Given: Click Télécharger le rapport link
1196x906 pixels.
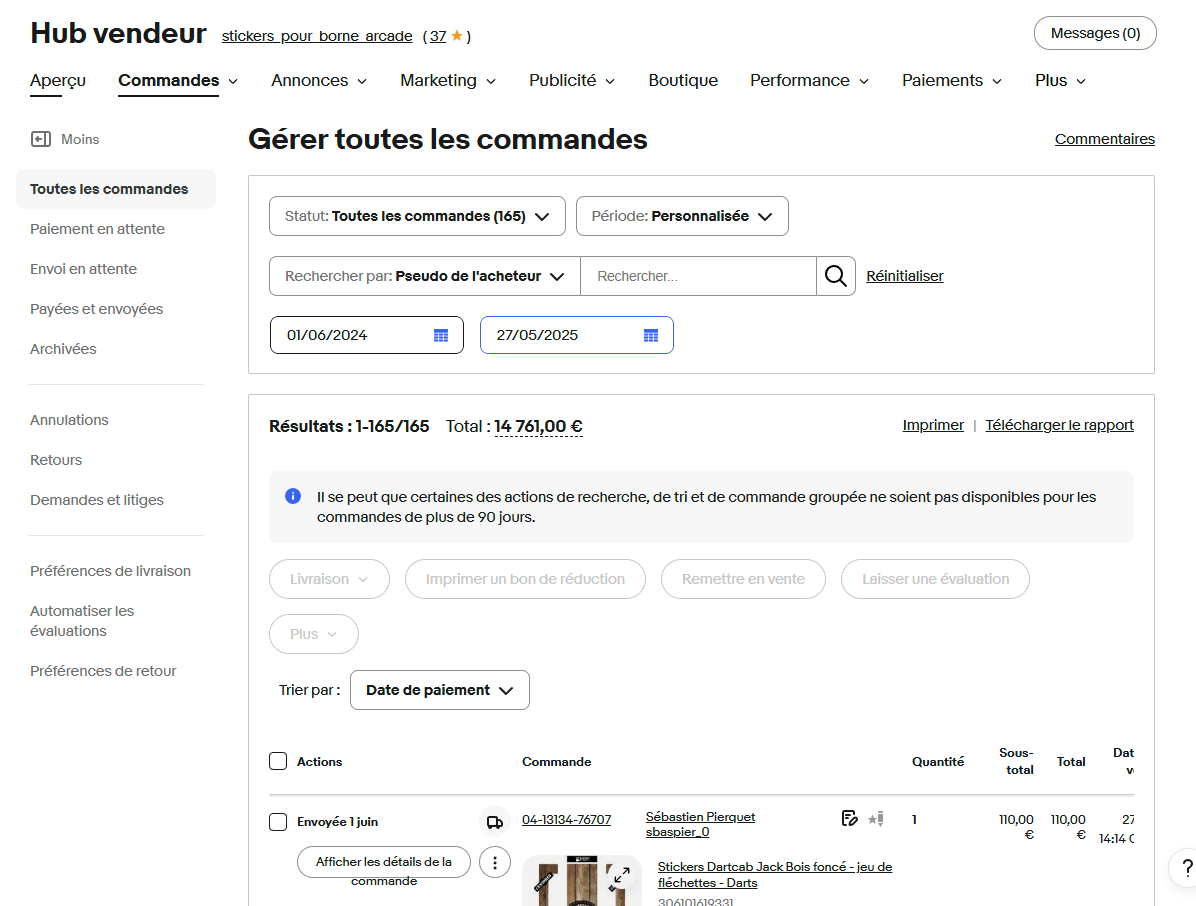Looking at the screenshot, I should pos(1059,425).
